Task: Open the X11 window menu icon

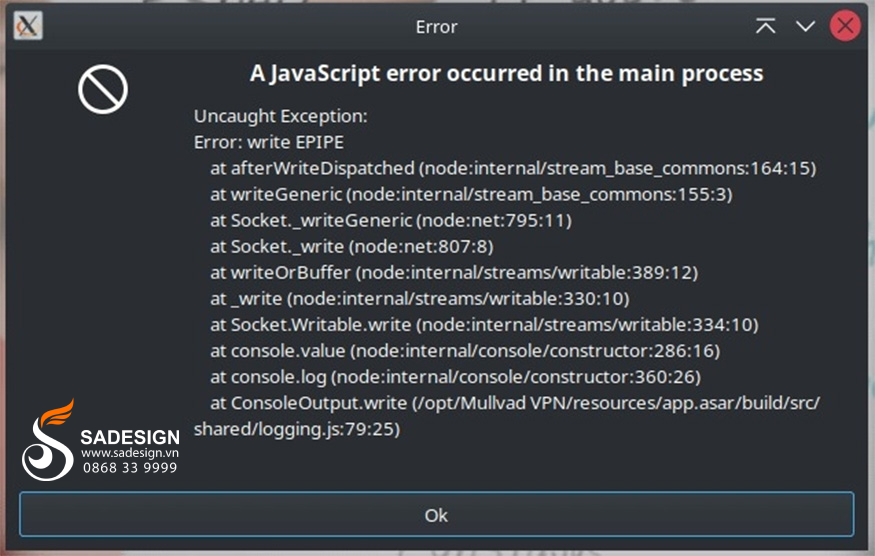Action: [x=28, y=26]
